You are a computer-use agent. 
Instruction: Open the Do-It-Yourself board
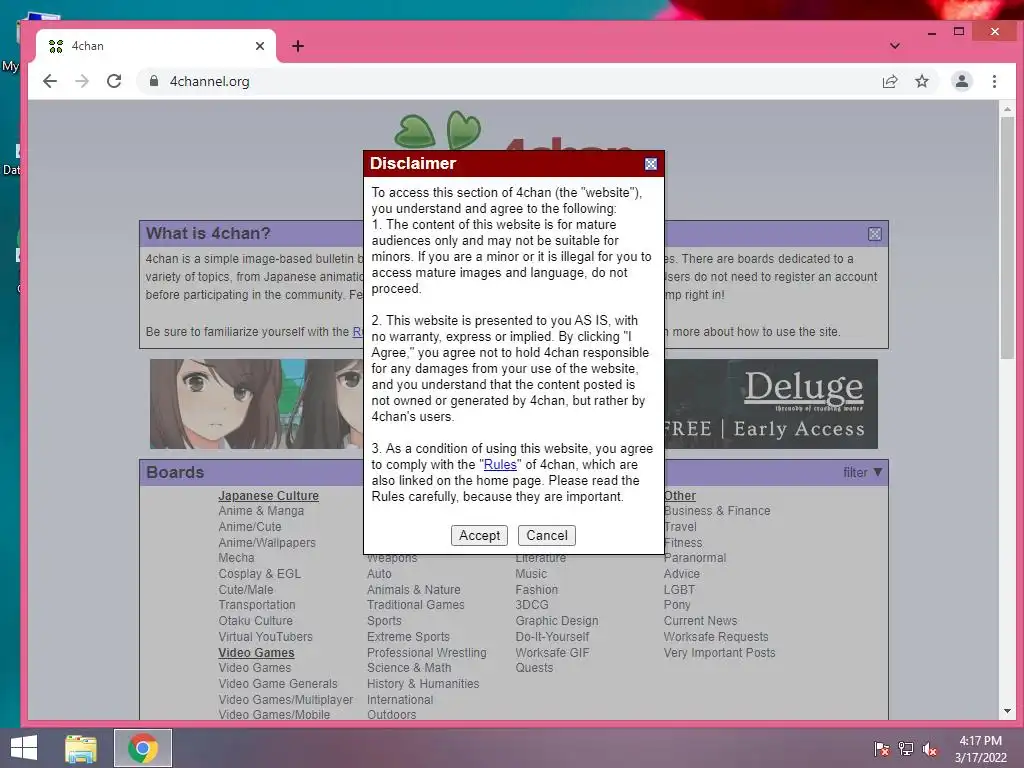click(552, 637)
